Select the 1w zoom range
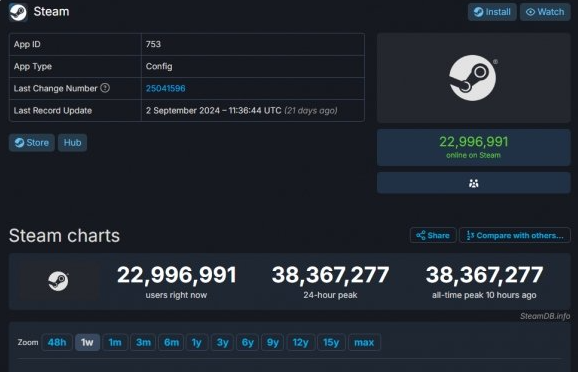578x372 pixels. coord(87,343)
